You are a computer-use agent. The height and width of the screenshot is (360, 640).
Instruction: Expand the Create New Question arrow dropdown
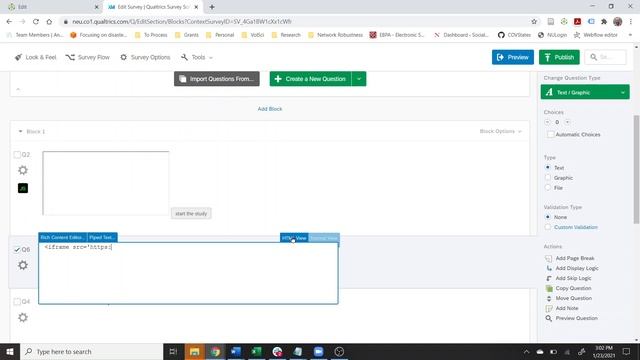pyautogui.click(x=359, y=79)
